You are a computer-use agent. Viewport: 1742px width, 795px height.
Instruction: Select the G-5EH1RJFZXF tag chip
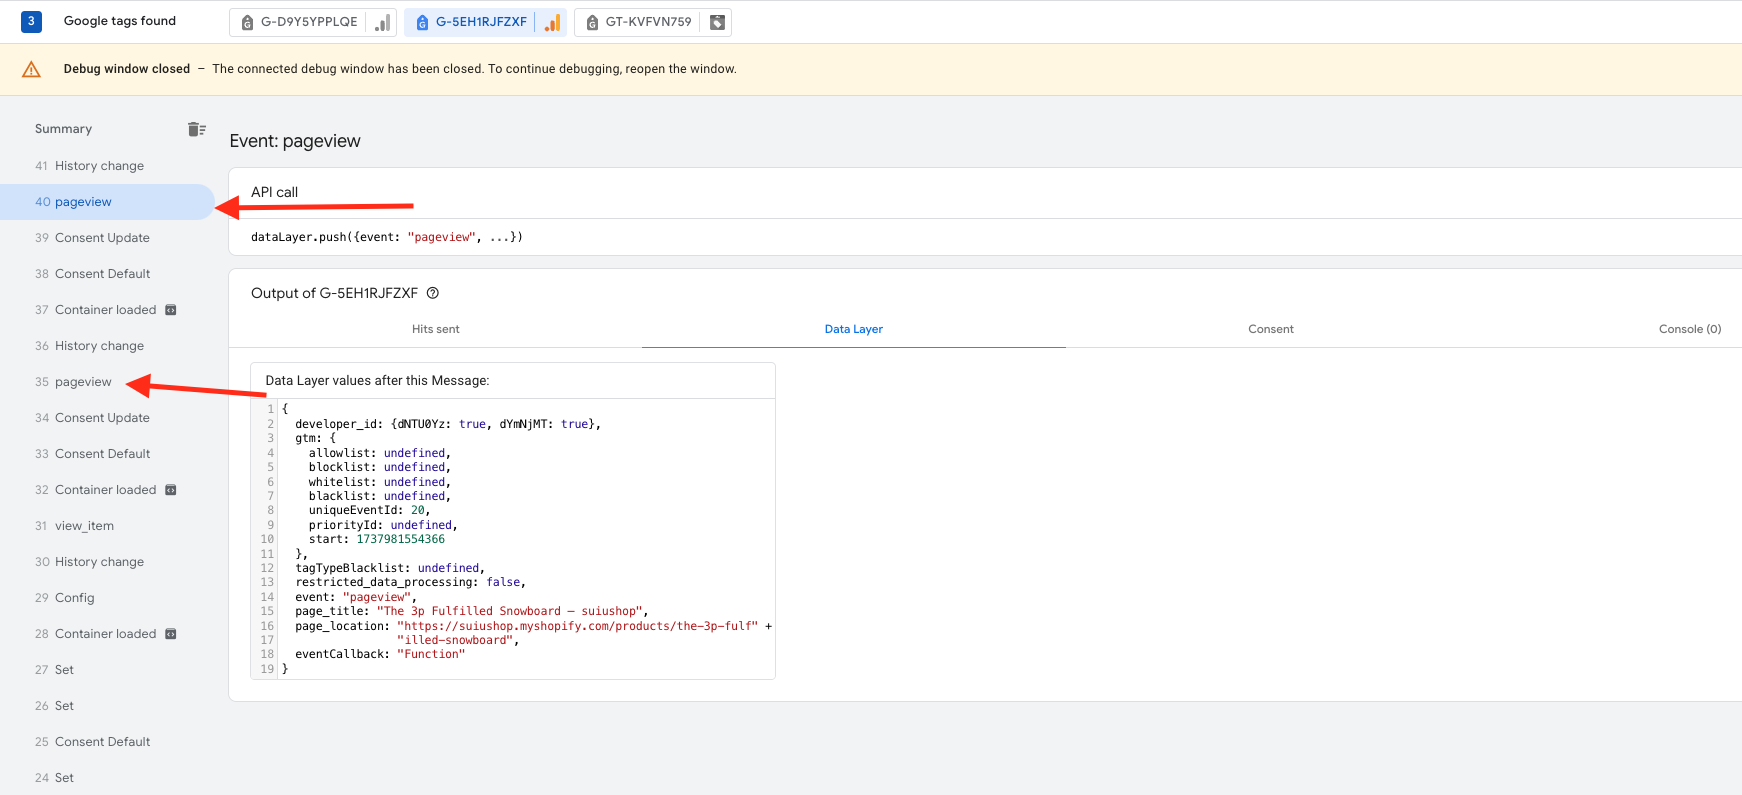485,22
